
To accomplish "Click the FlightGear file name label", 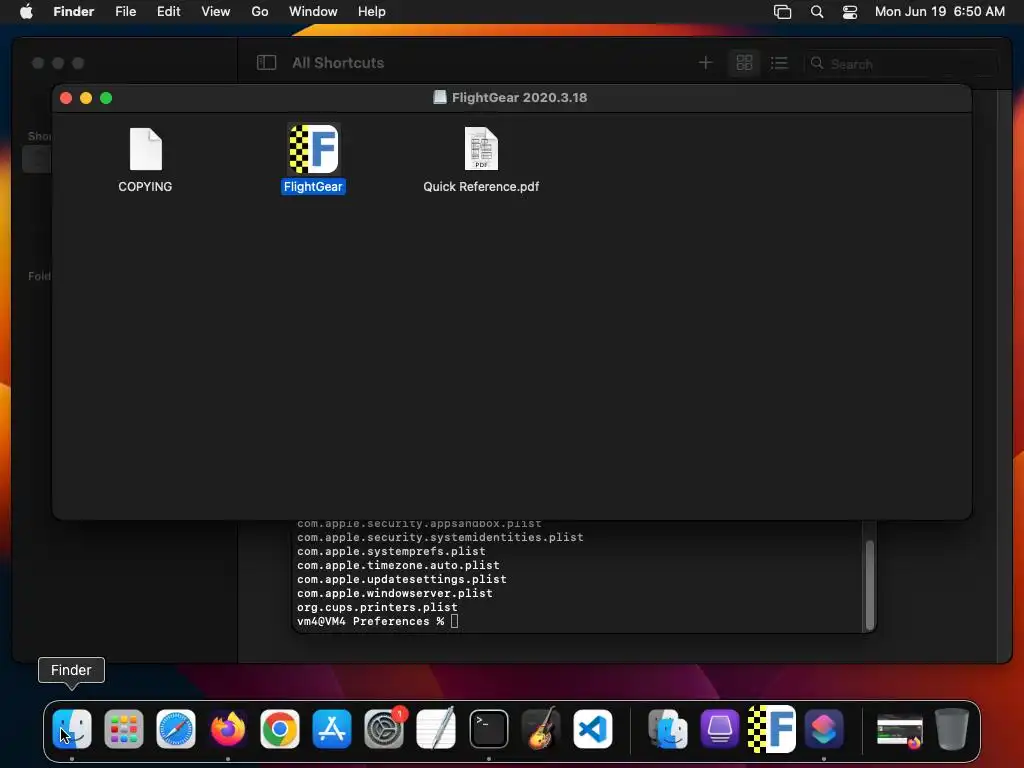I will click(313, 187).
